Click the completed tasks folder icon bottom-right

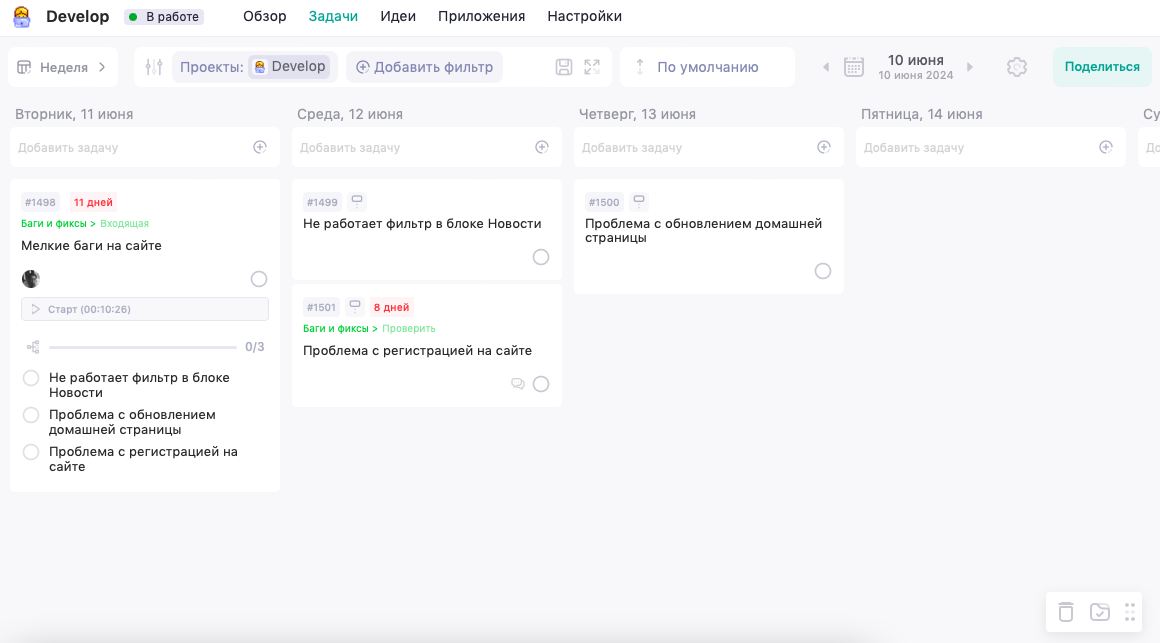pos(1098,611)
